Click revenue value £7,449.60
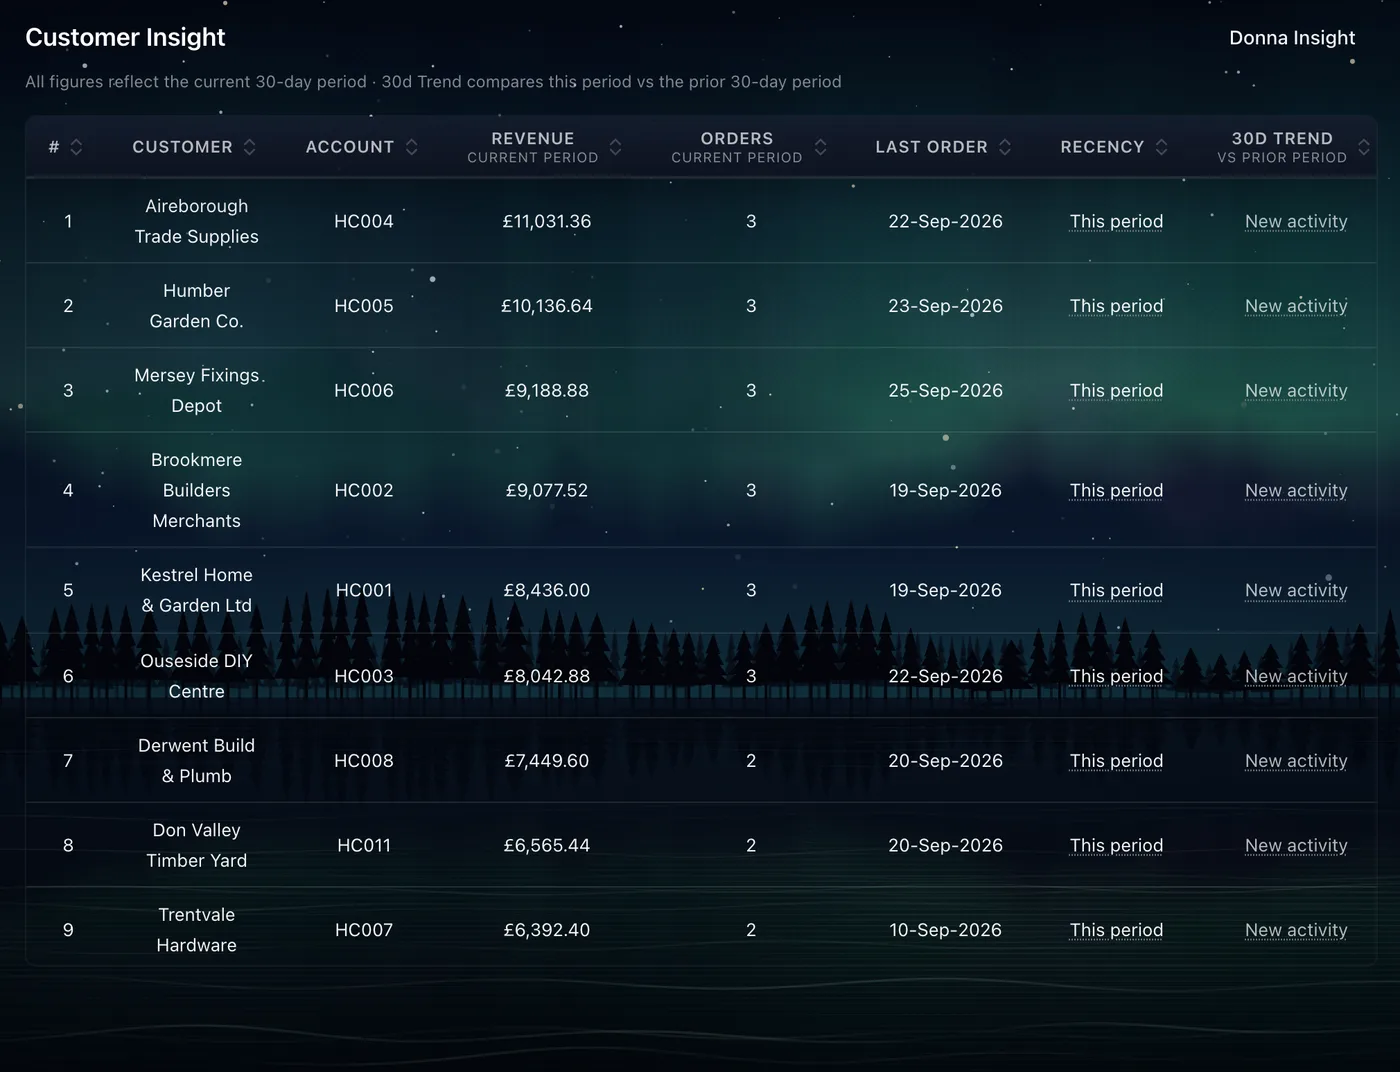1400x1072 pixels. tap(547, 761)
